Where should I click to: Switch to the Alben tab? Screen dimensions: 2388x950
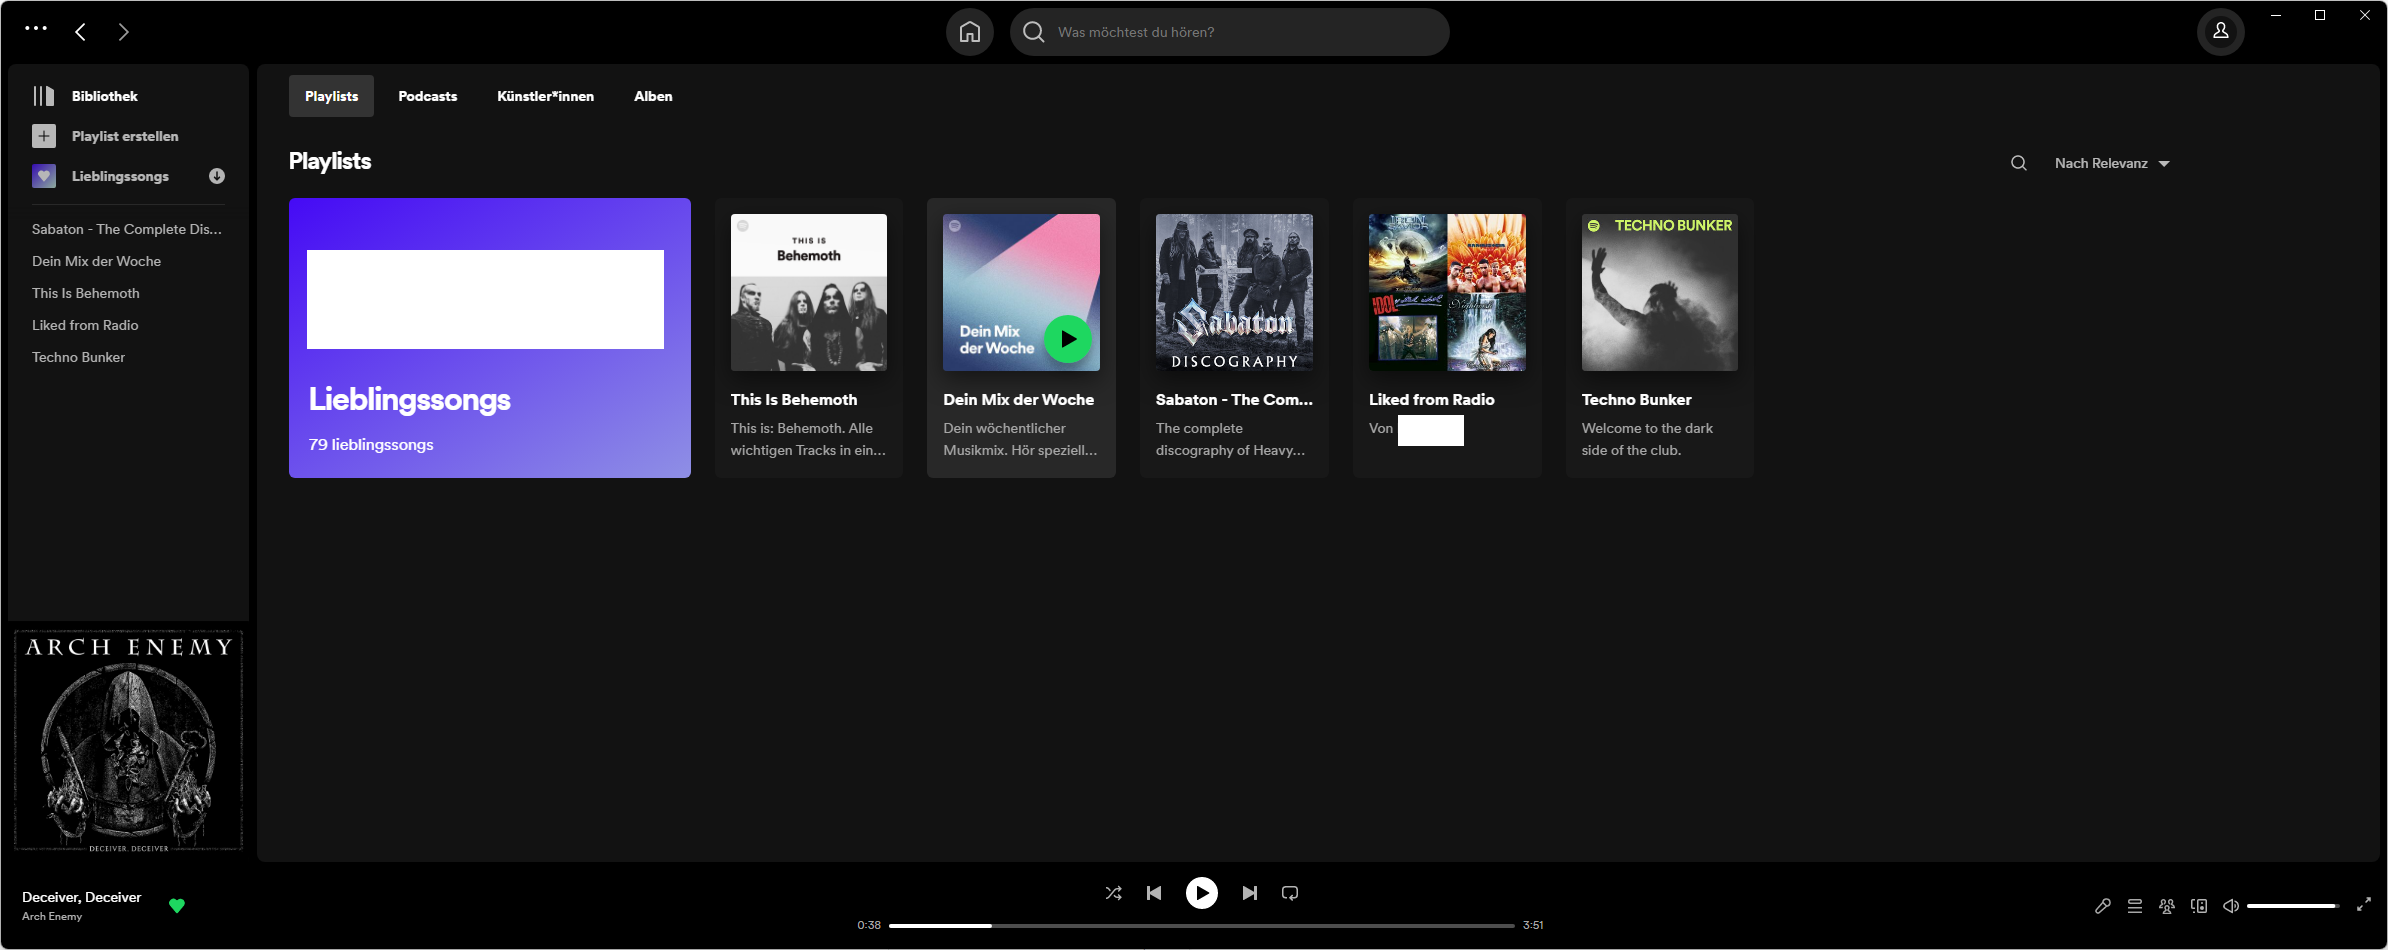coord(652,95)
